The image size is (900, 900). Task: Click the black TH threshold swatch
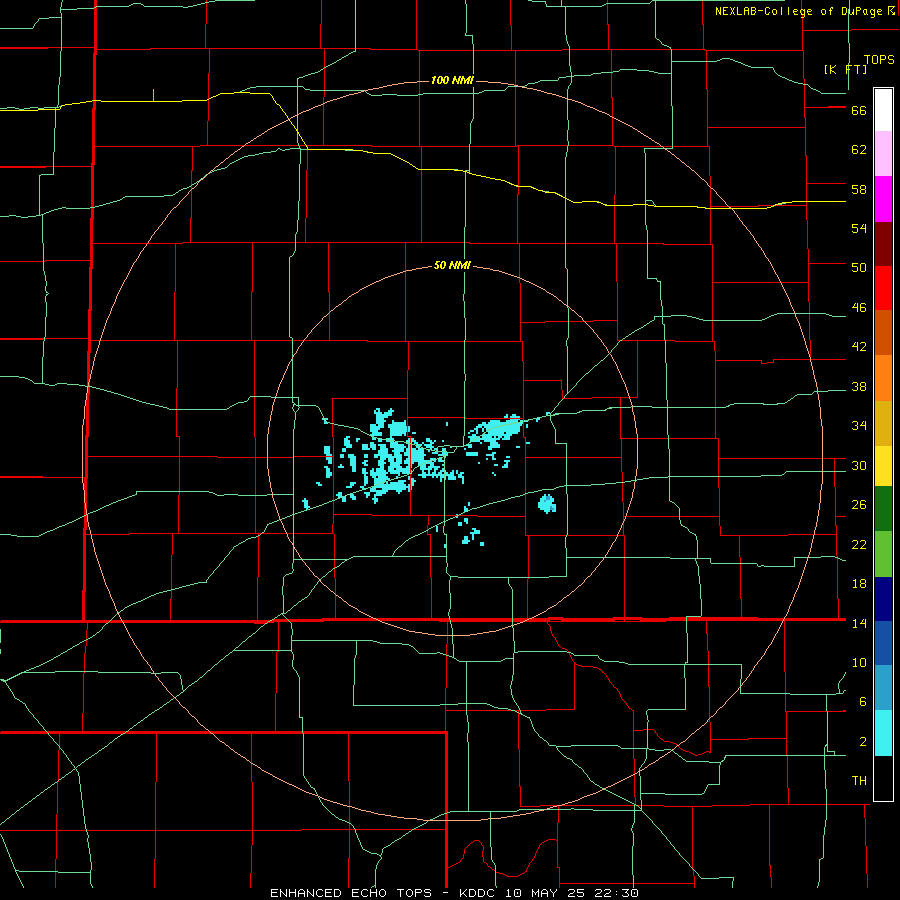883,778
